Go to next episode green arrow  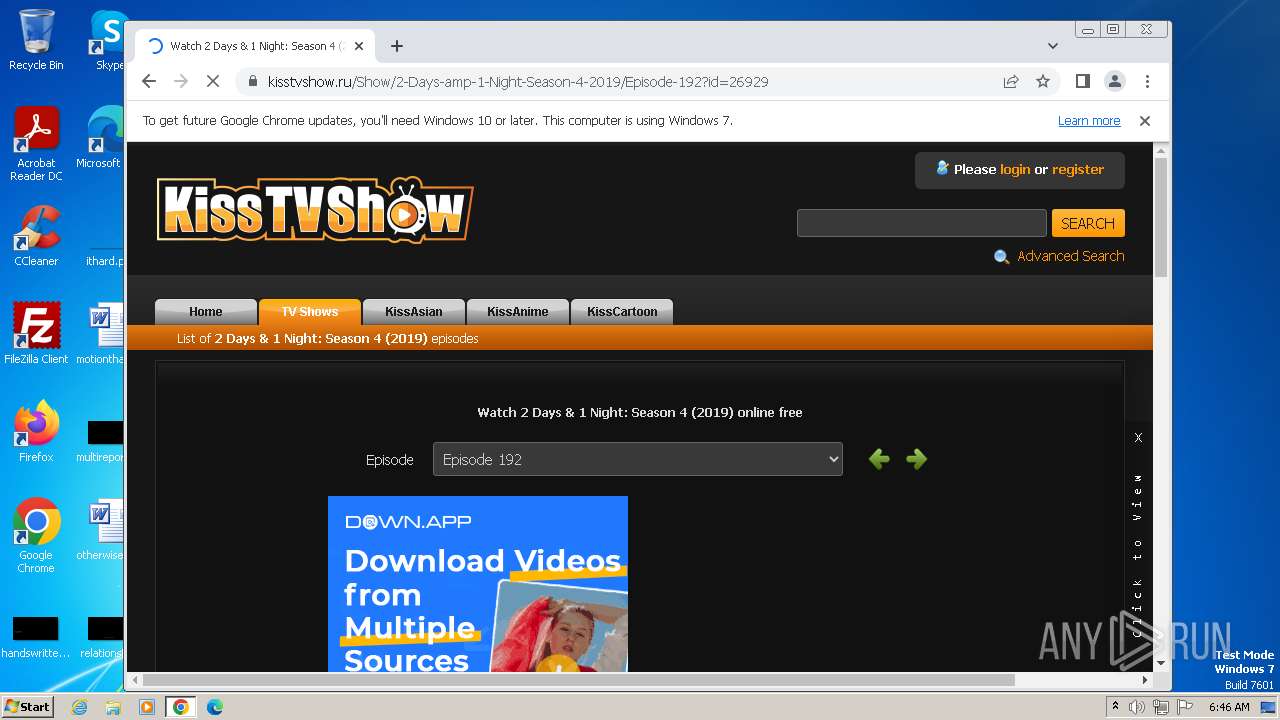tap(916, 459)
